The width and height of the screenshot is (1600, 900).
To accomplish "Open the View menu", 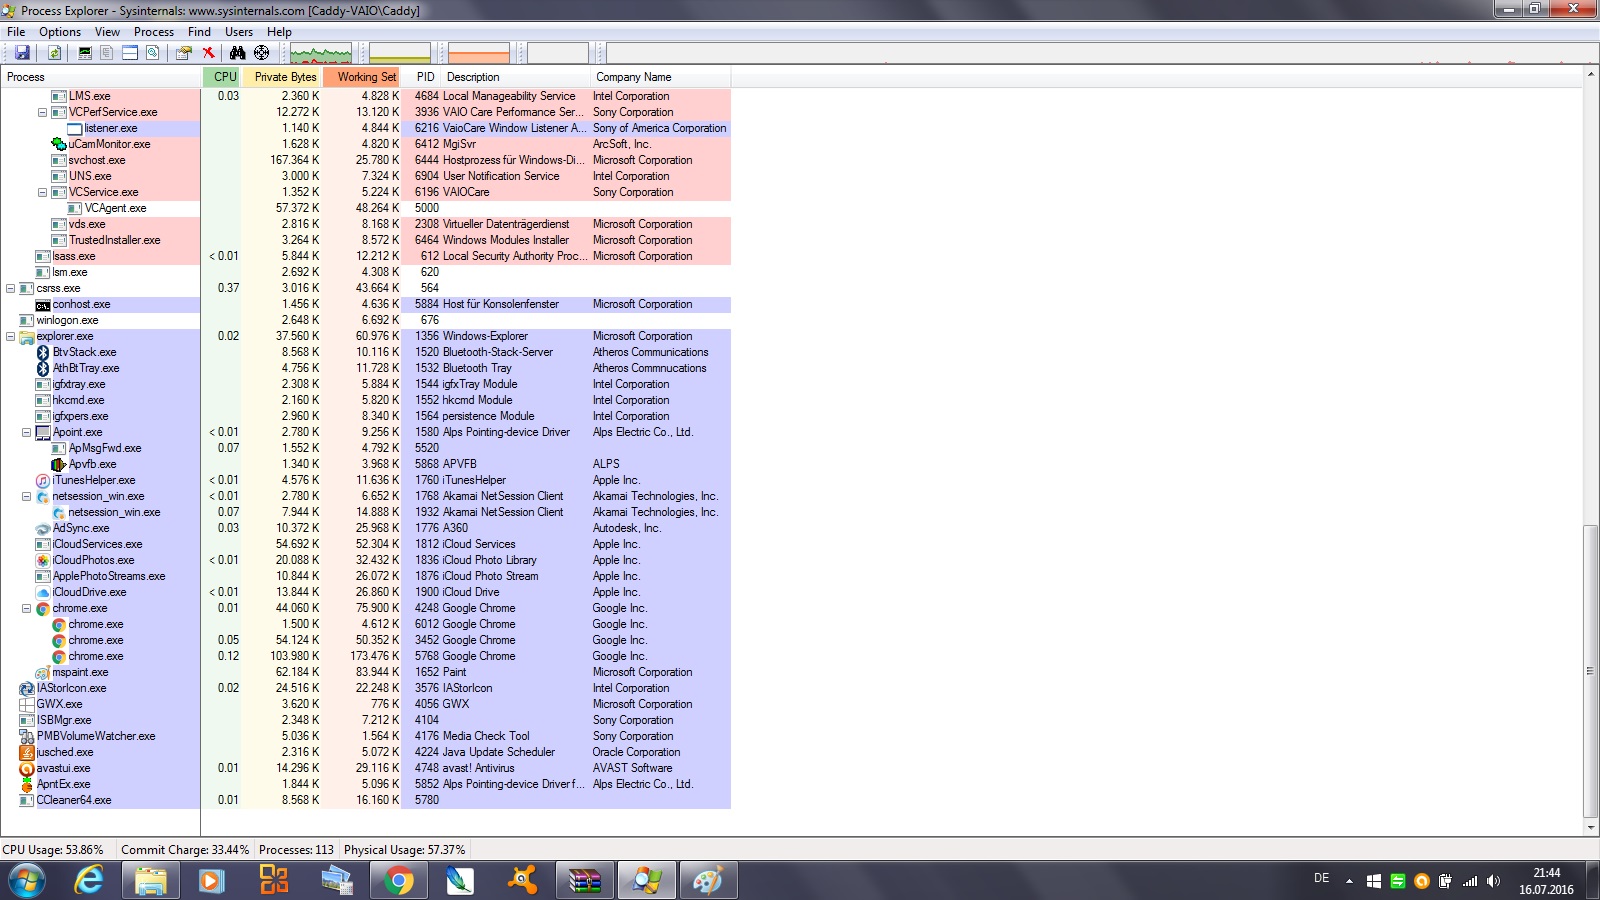I will (107, 32).
